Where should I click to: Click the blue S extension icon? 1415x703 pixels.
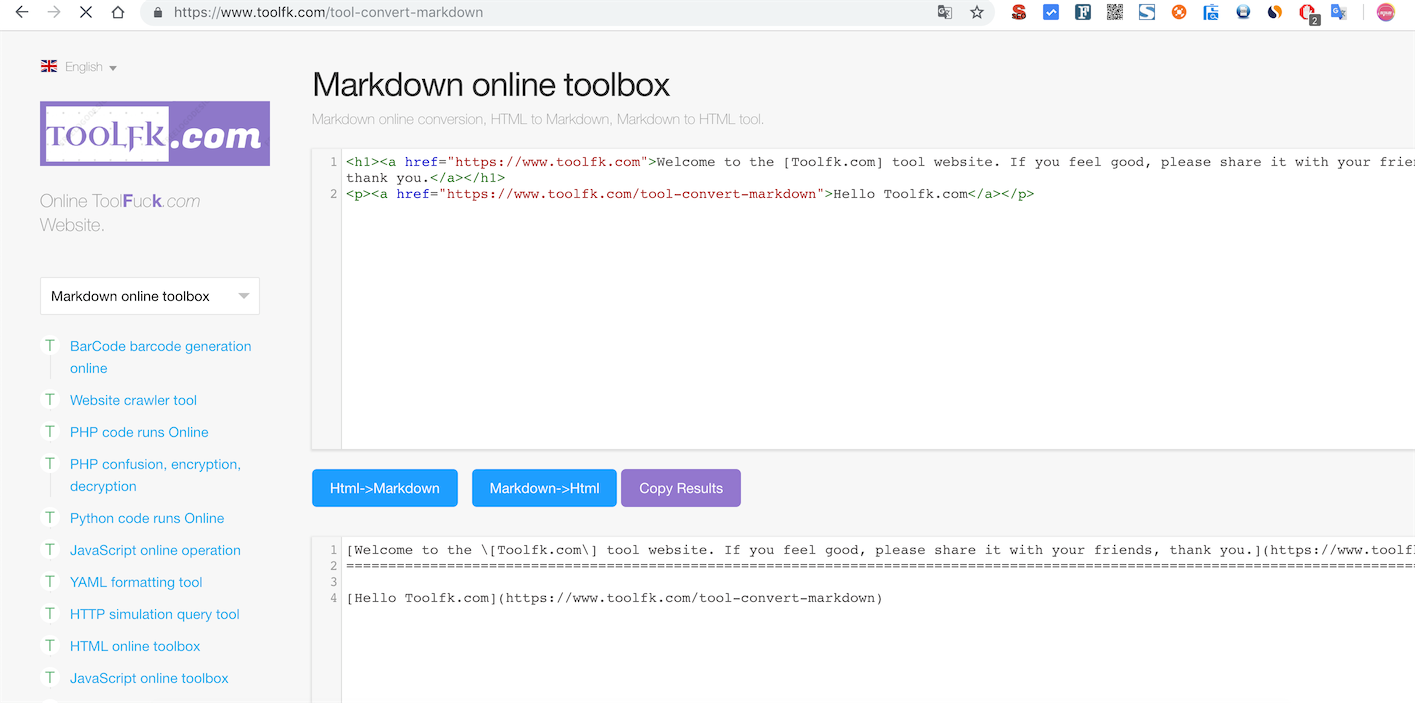click(1147, 12)
